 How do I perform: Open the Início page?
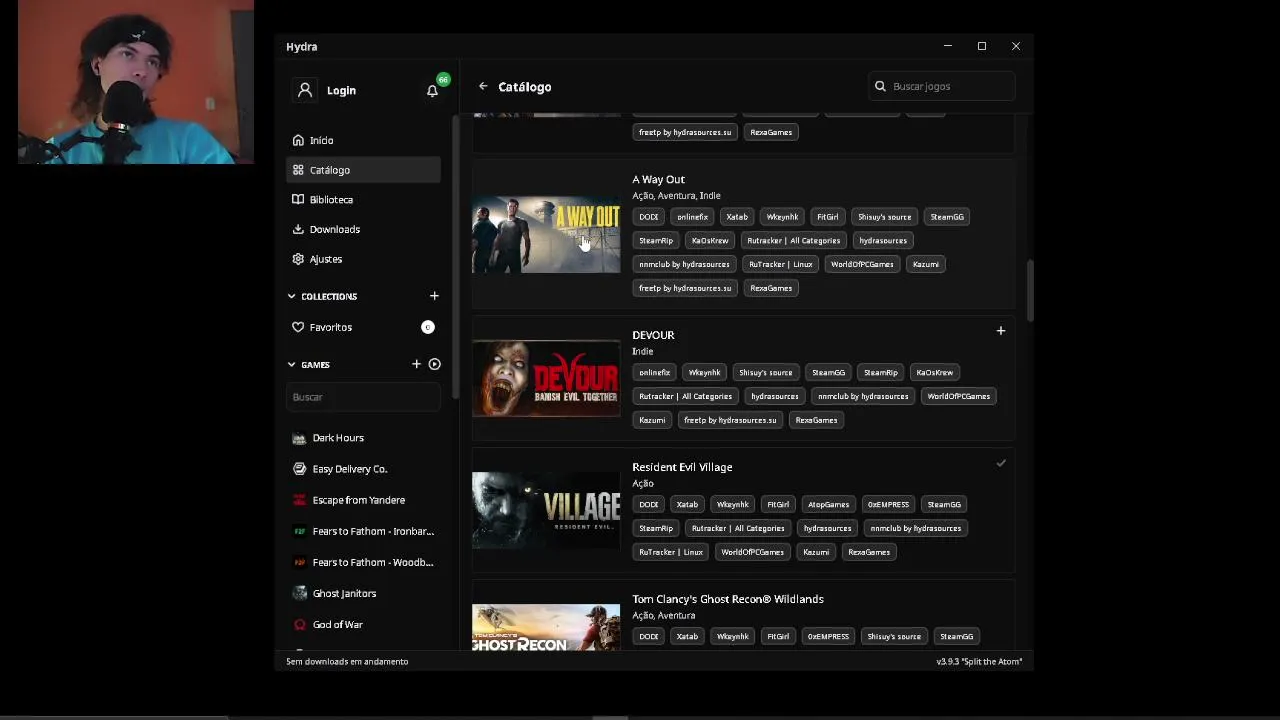(363, 140)
